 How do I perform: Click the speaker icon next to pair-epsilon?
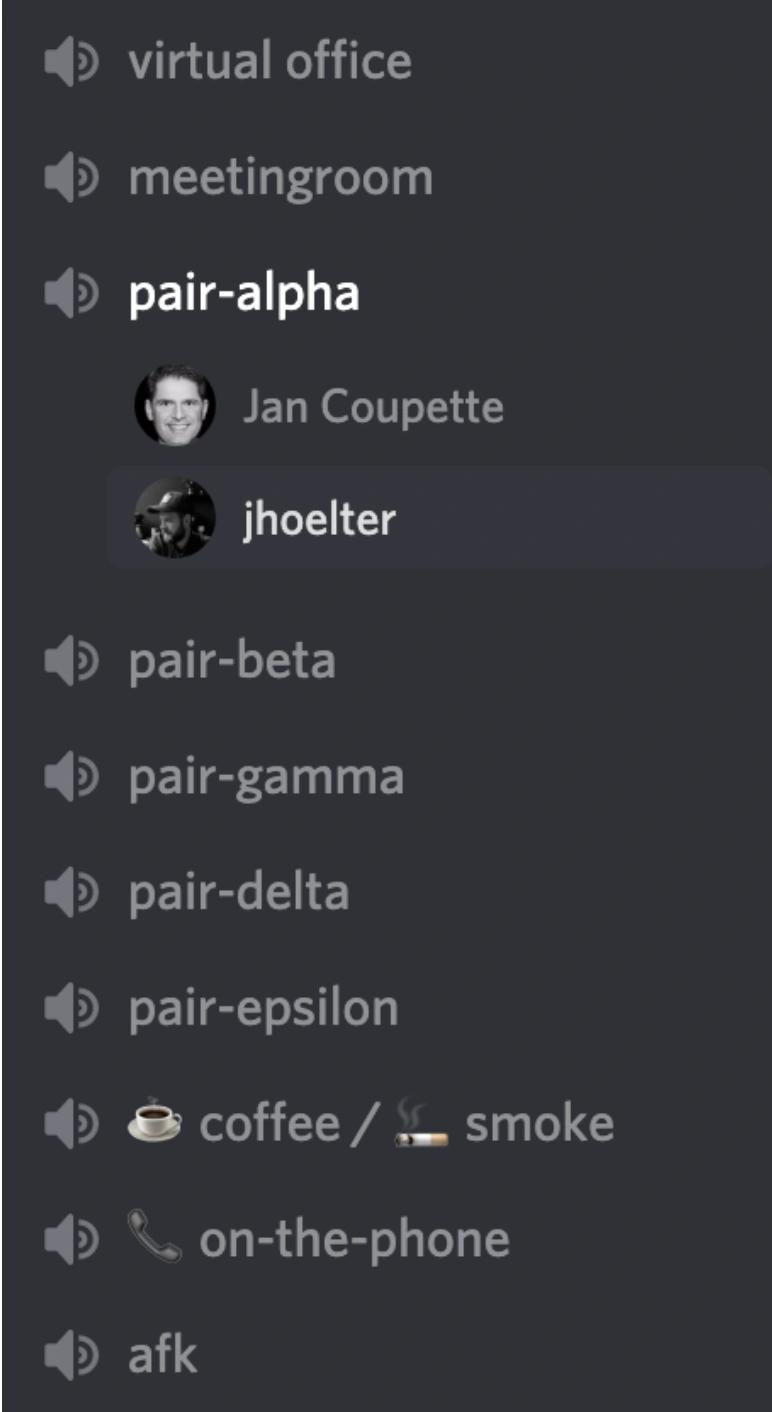[71, 1008]
